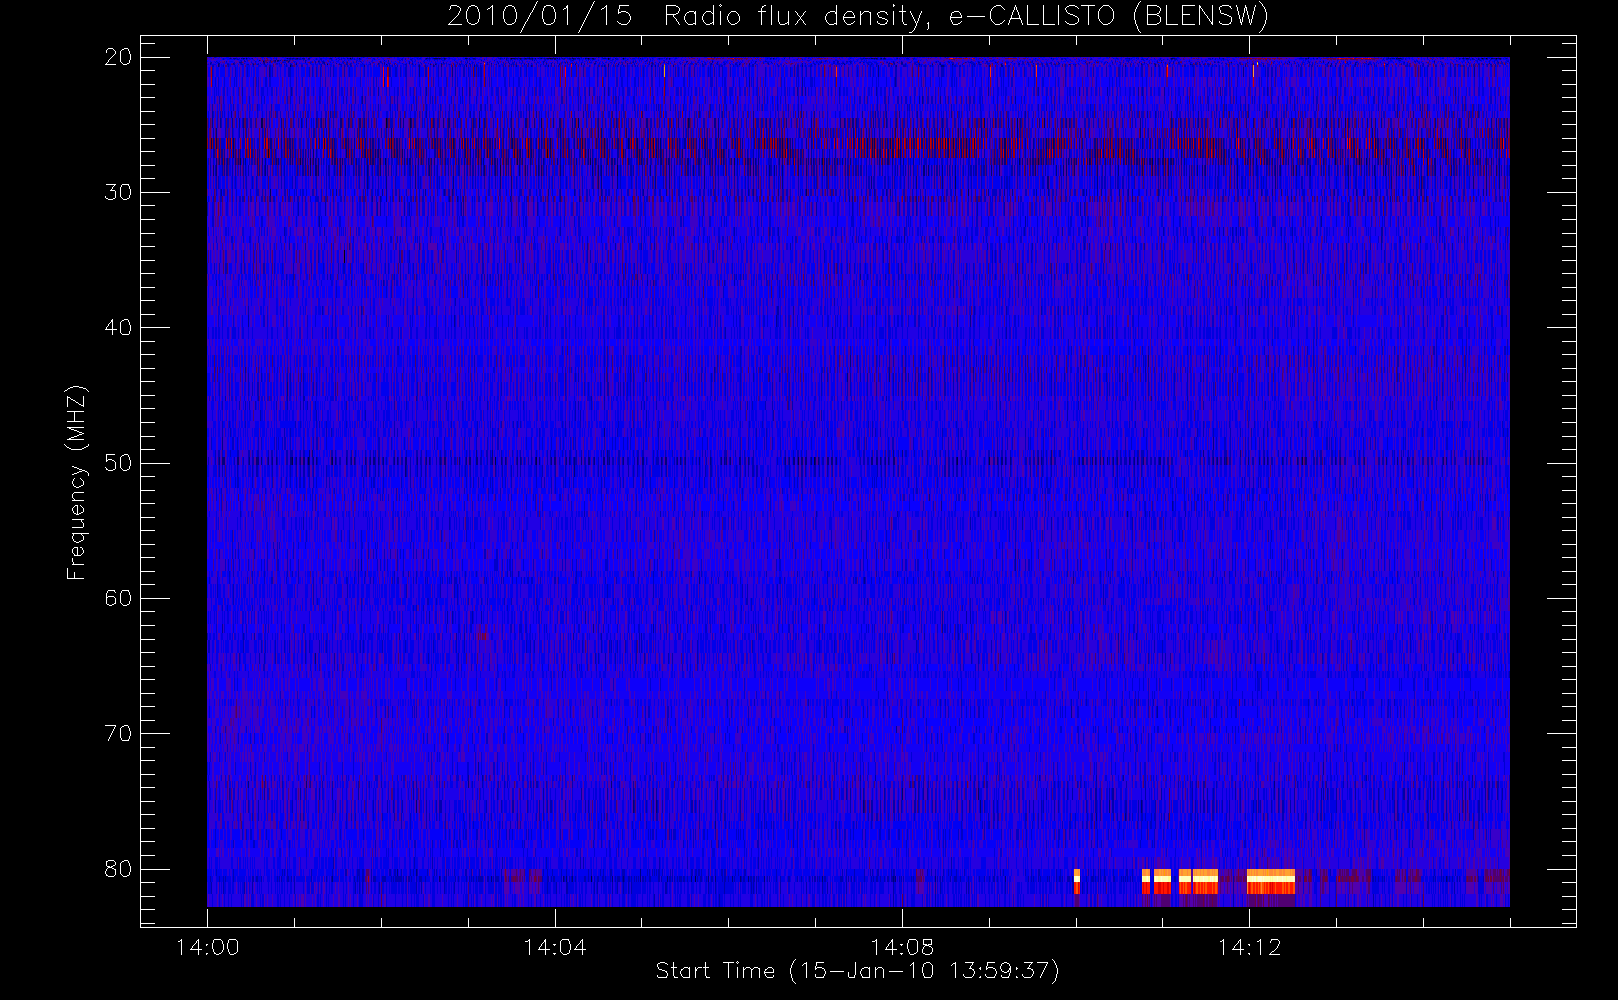Click the 14:04 time tick label
Viewport: 1618px width, 1000px height.
click(x=554, y=947)
